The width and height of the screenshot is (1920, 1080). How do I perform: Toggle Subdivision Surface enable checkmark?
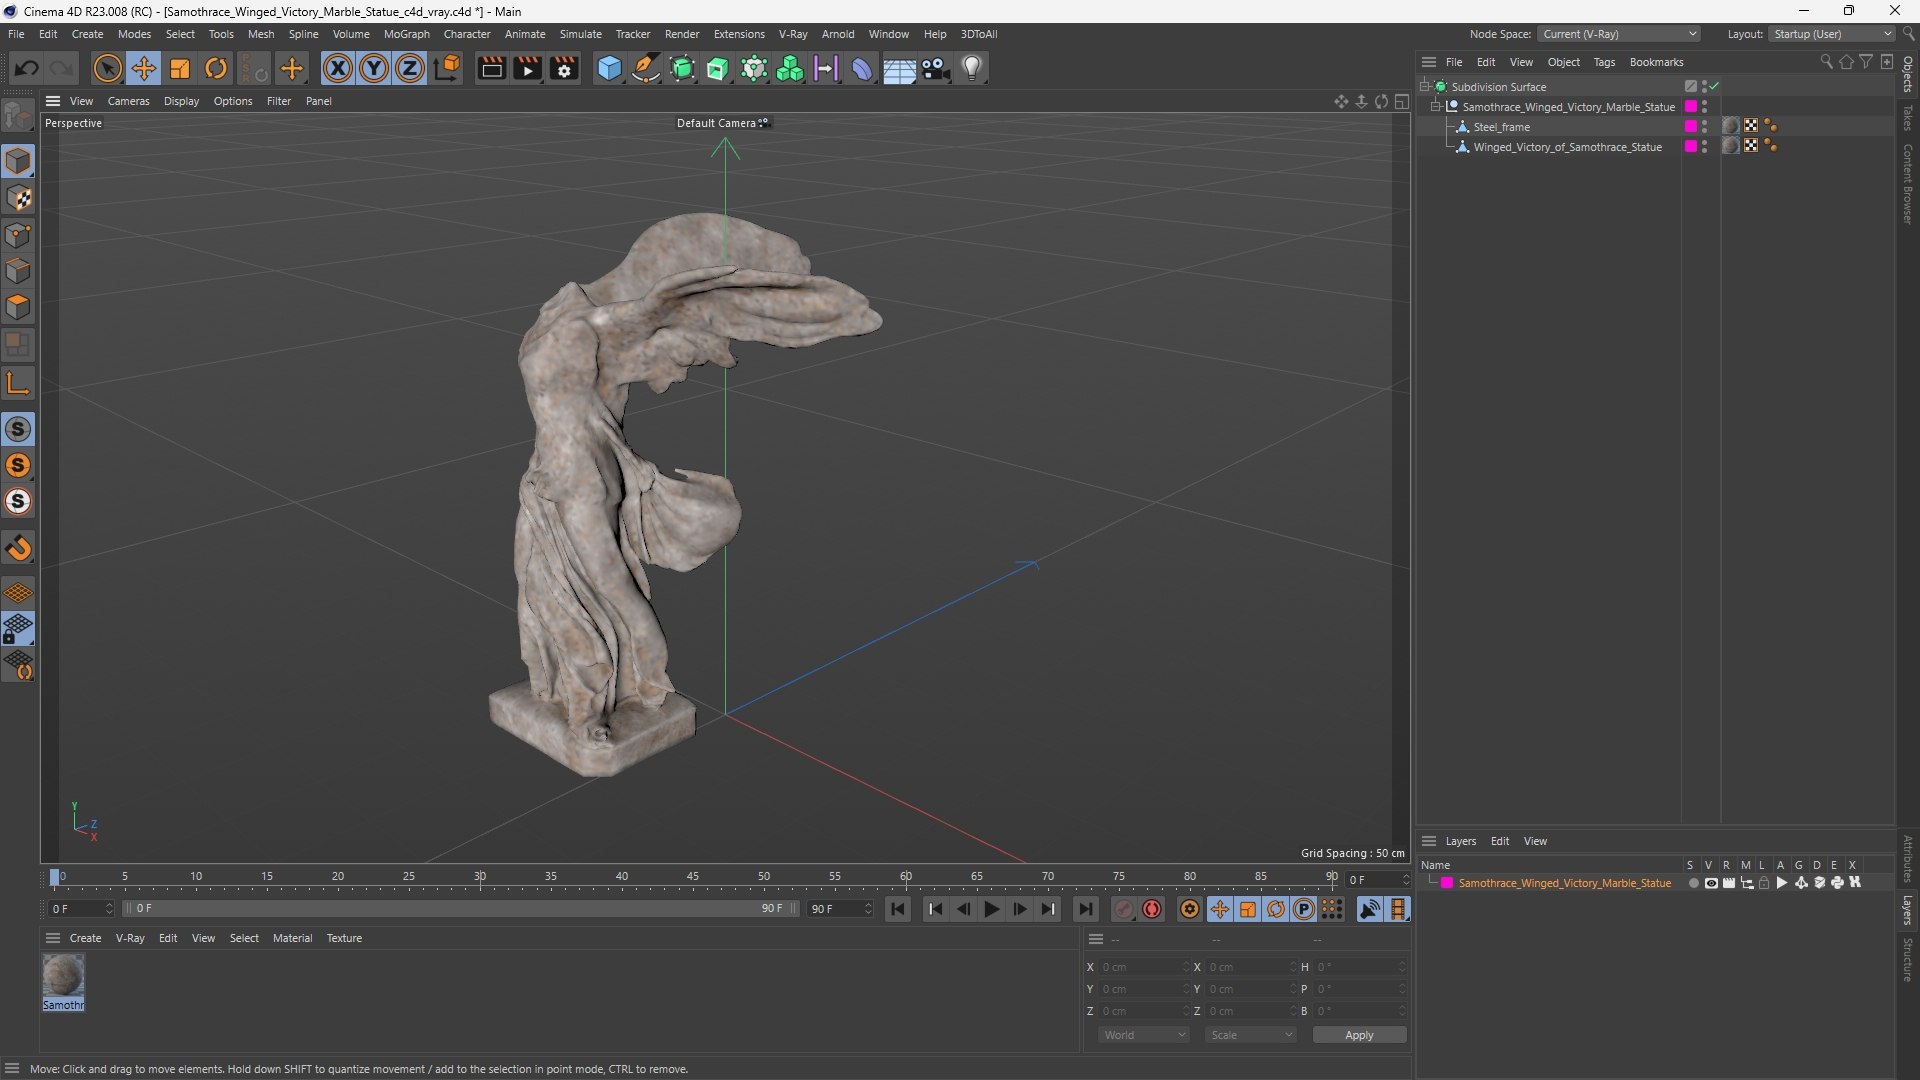click(1714, 87)
